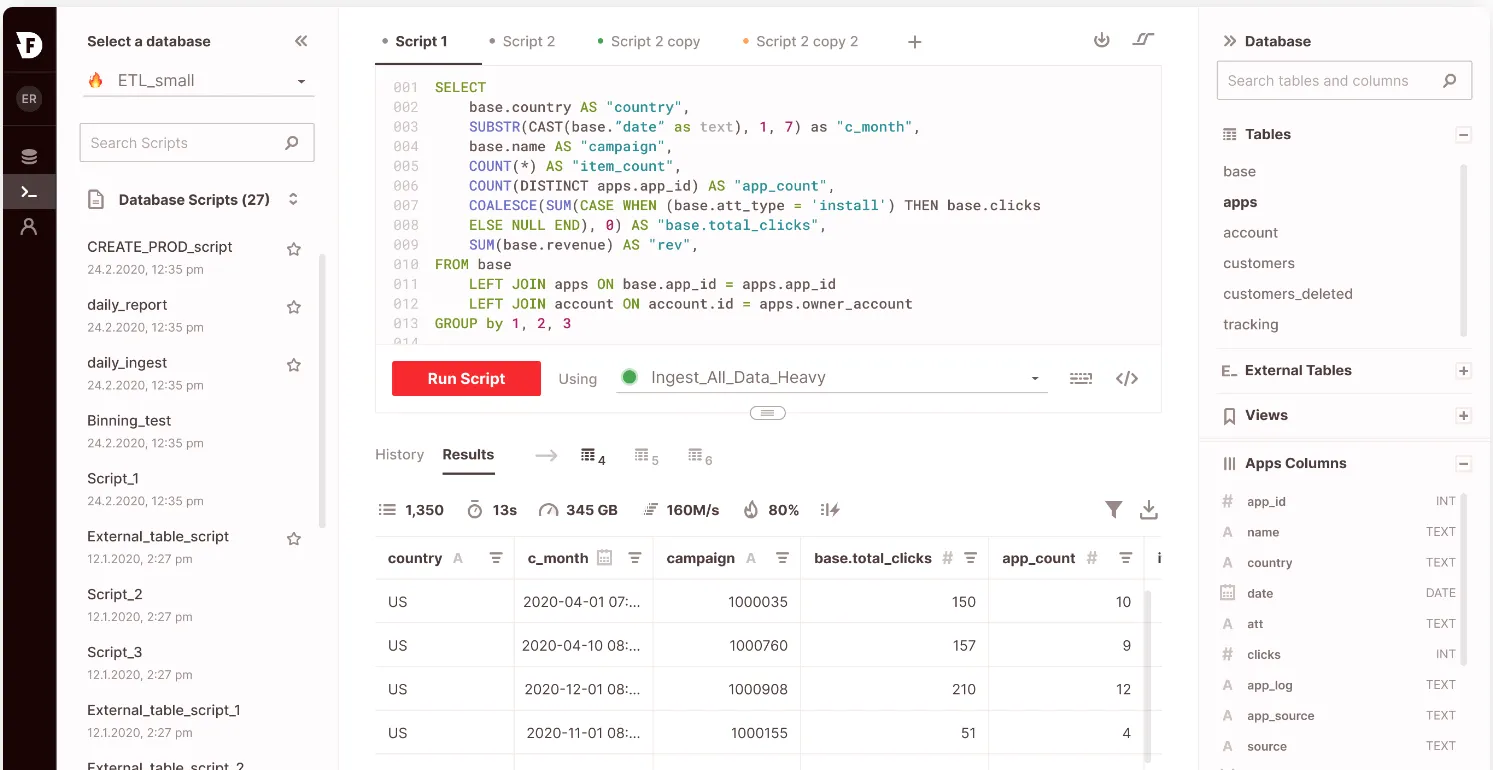Click the query statistics toggle icon after 80%
Screen dimensions: 1493x770
click(x=829, y=510)
